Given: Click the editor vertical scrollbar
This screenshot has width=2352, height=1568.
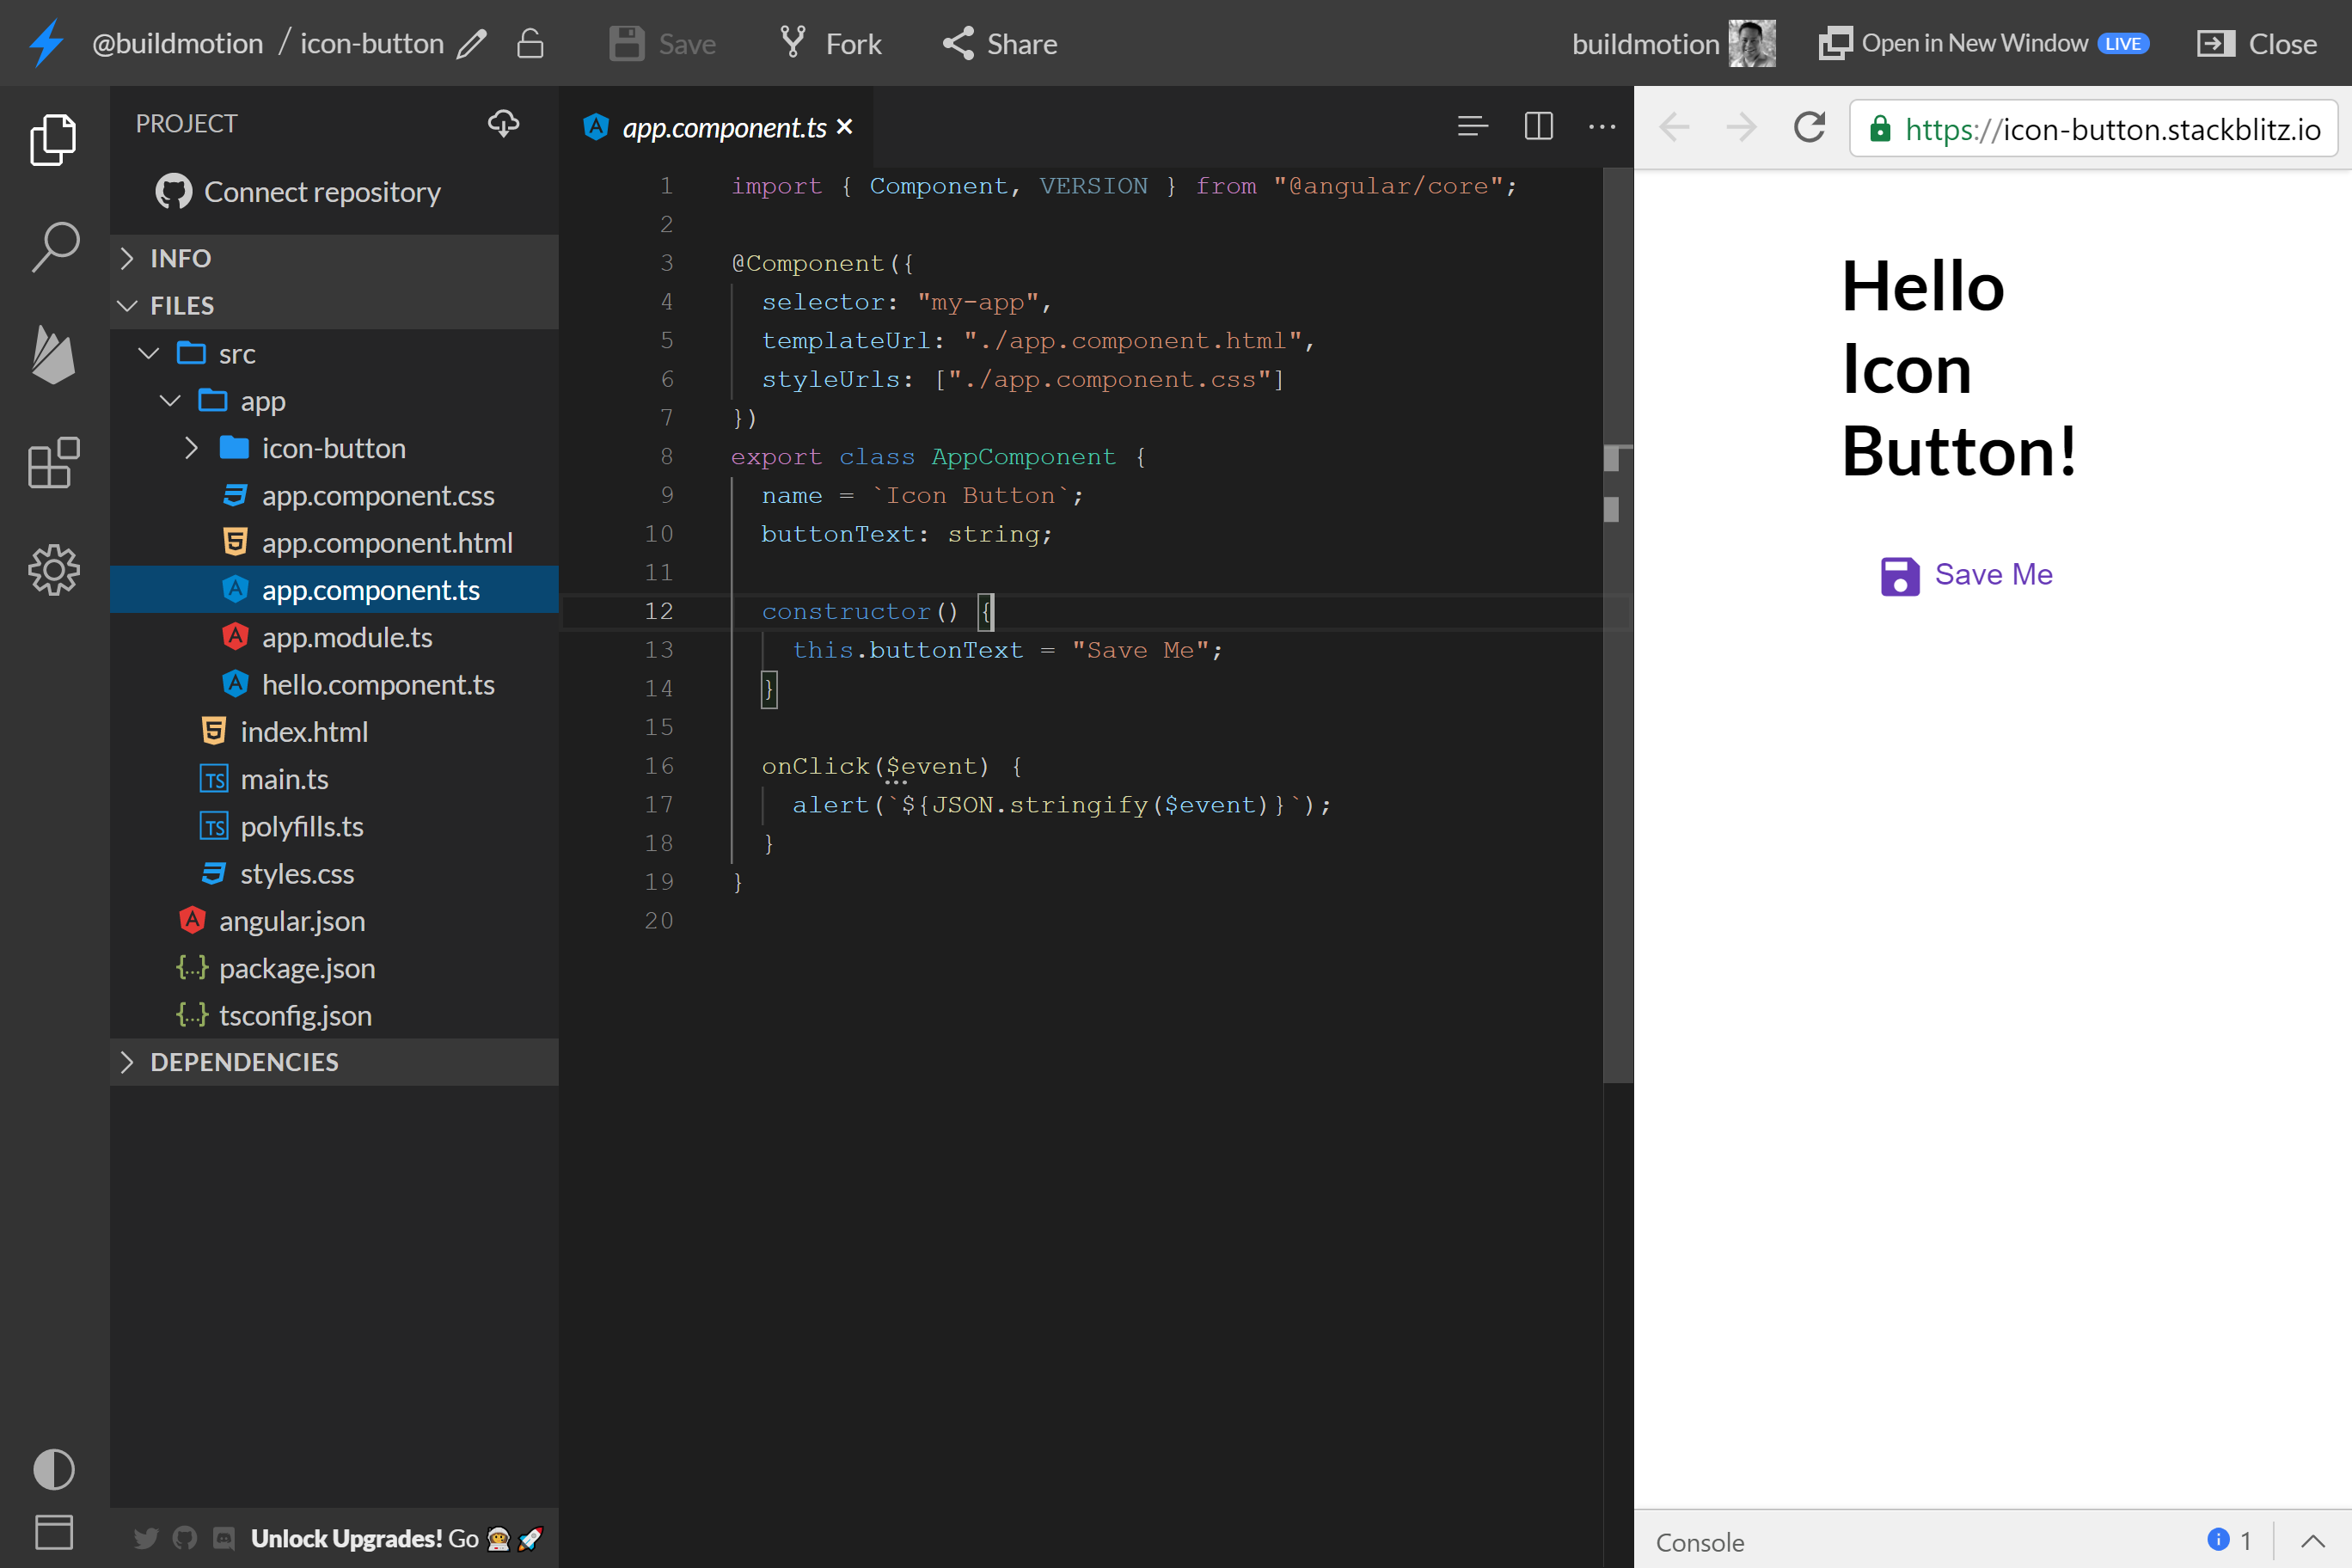Looking at the screenshot, I should (x=1617, y=700).
